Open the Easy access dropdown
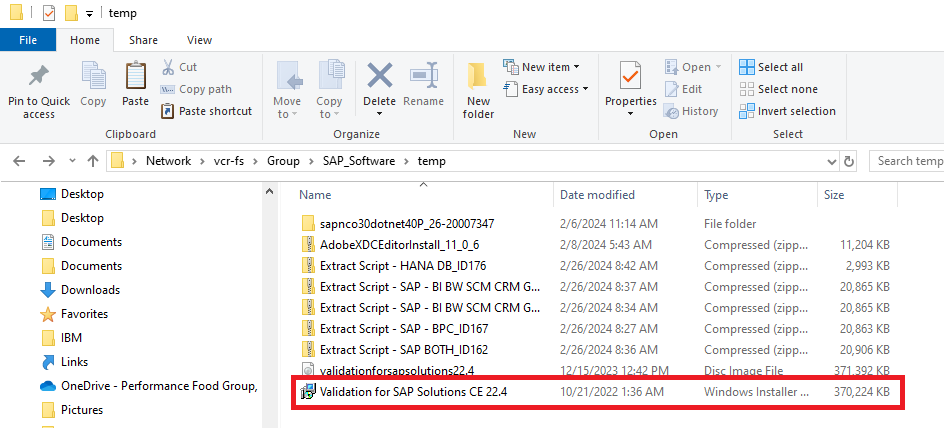 pos(585,89)
